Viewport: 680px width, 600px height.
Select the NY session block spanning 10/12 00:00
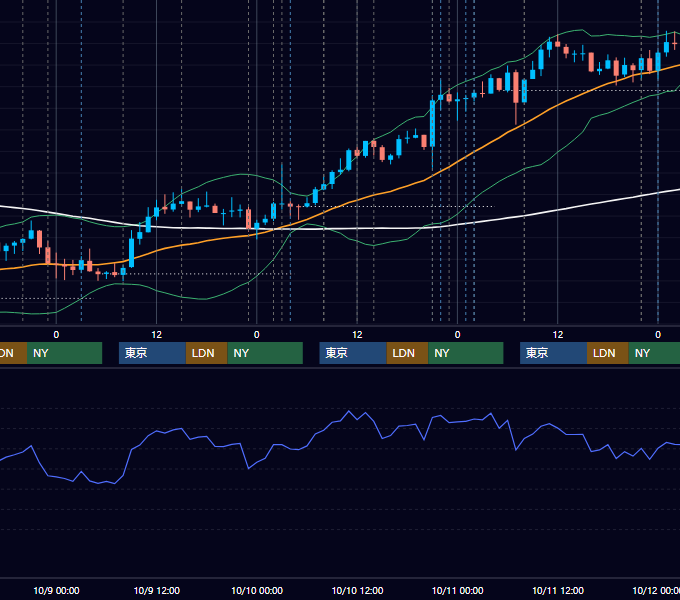(654, 353)
